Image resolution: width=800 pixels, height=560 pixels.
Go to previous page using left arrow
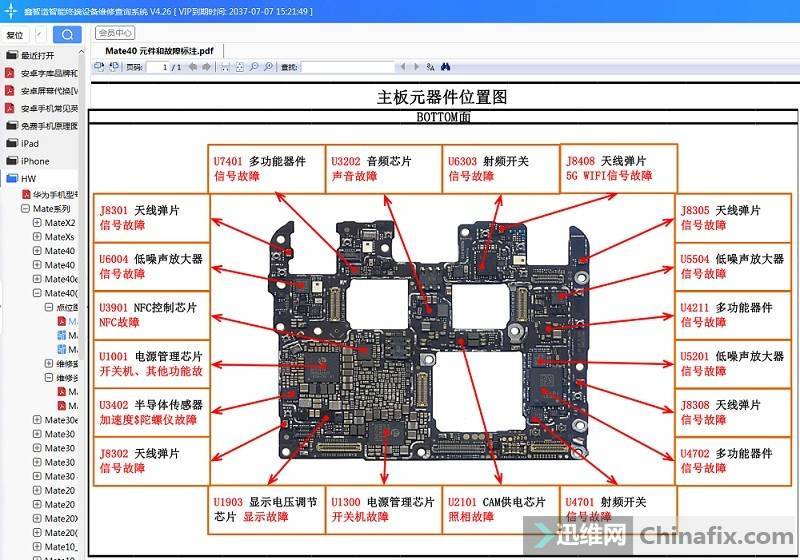(193, 67)
